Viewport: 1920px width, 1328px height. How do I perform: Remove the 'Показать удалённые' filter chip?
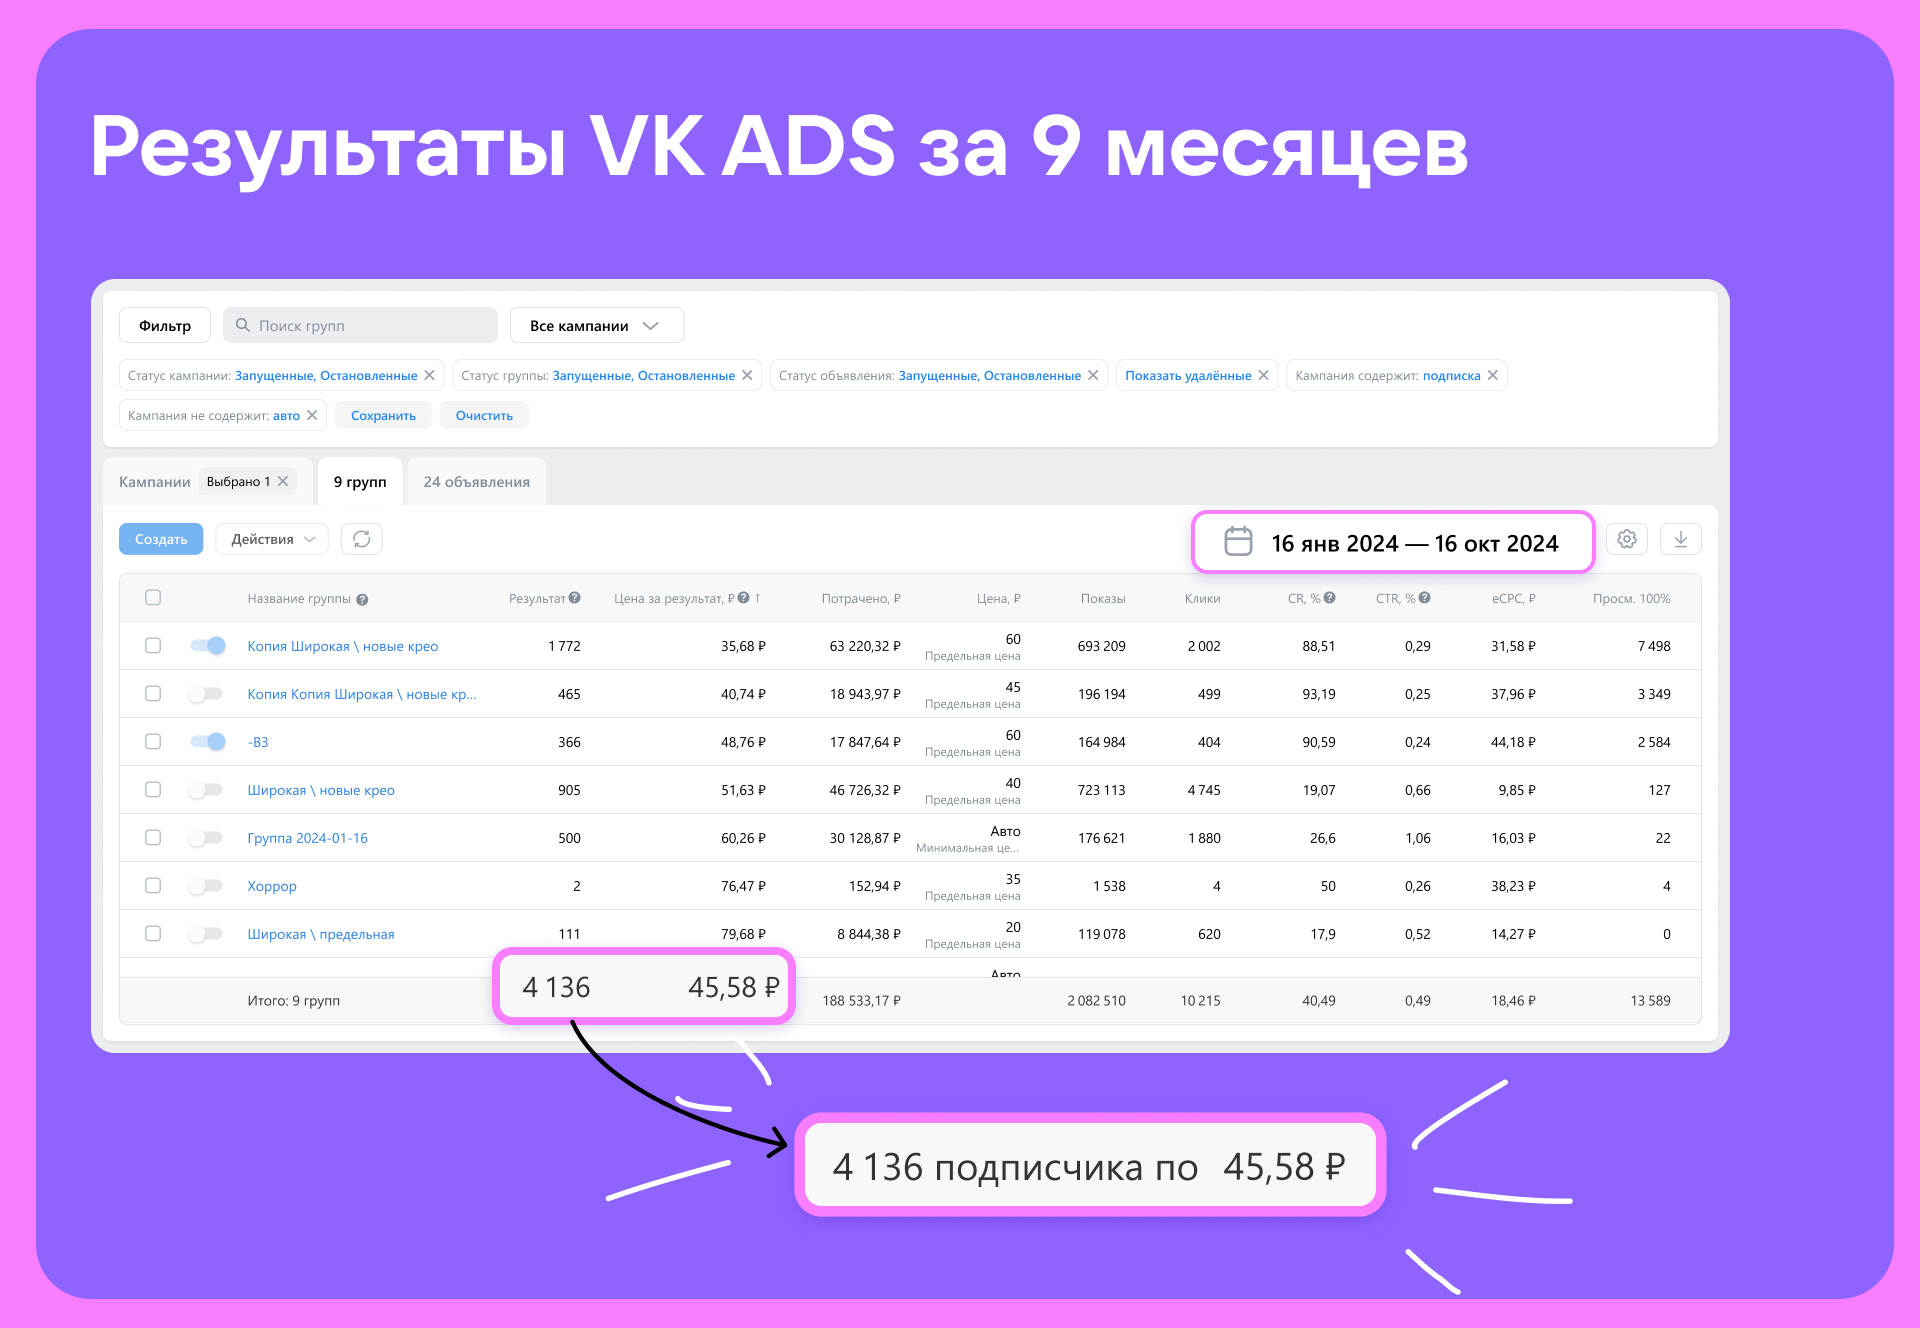[1264, 375]
